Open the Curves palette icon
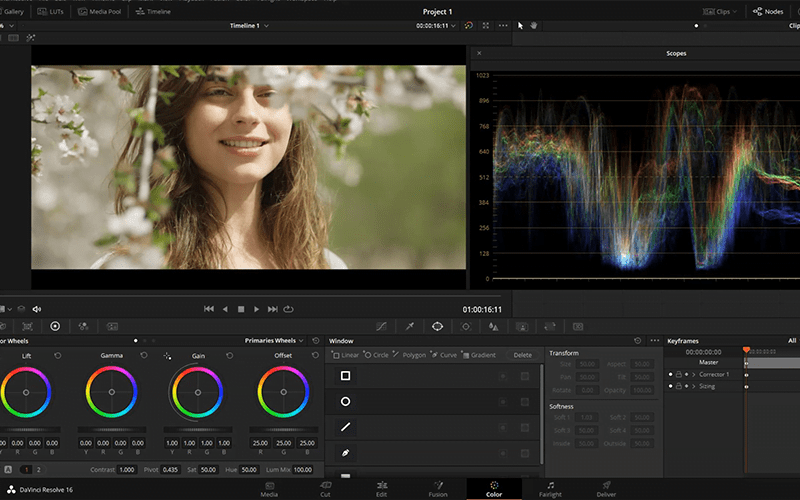Screen dimensions: 800x500 [381, 327]
